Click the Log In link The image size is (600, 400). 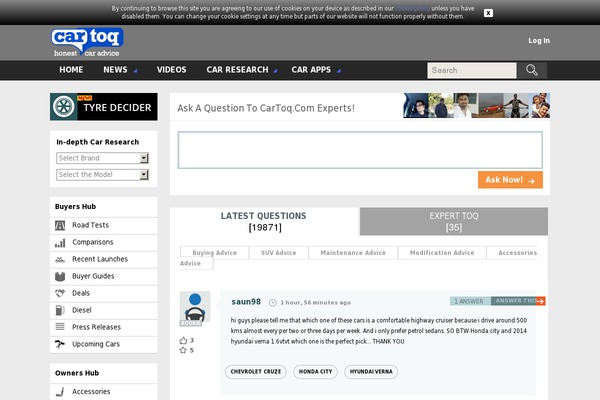(539, 41)
